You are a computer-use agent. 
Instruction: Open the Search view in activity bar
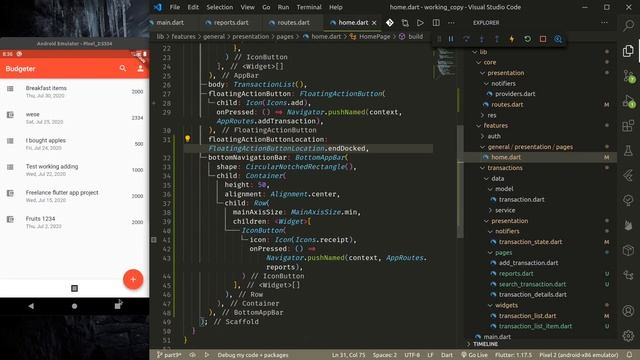coord(629,25)
